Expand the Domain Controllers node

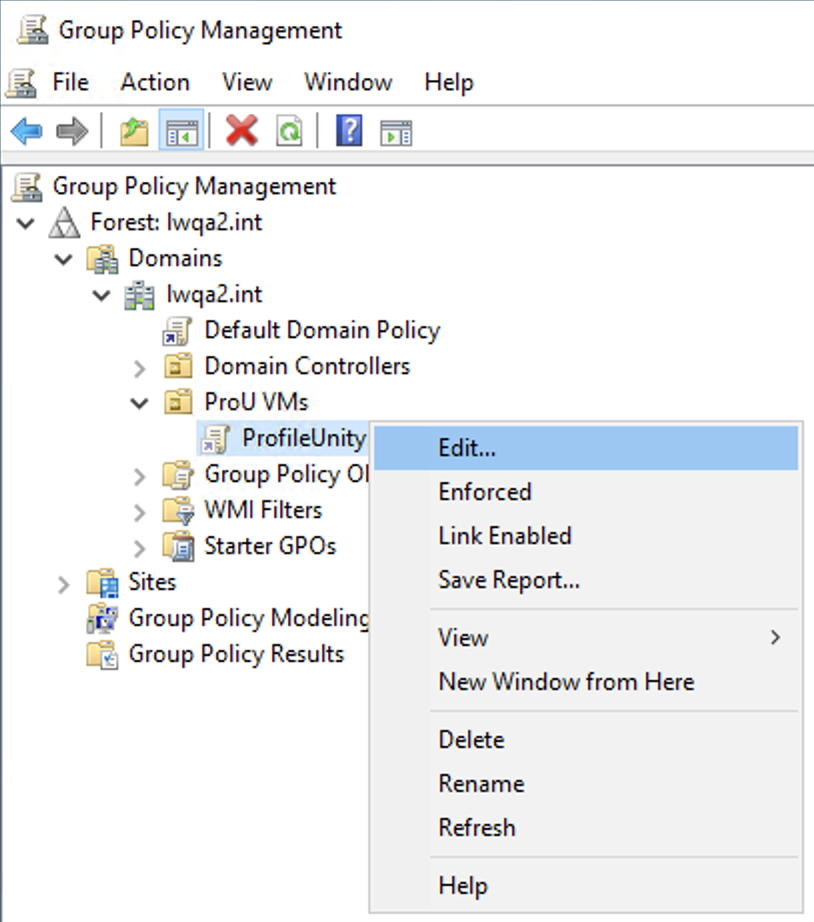coord(140,368)
